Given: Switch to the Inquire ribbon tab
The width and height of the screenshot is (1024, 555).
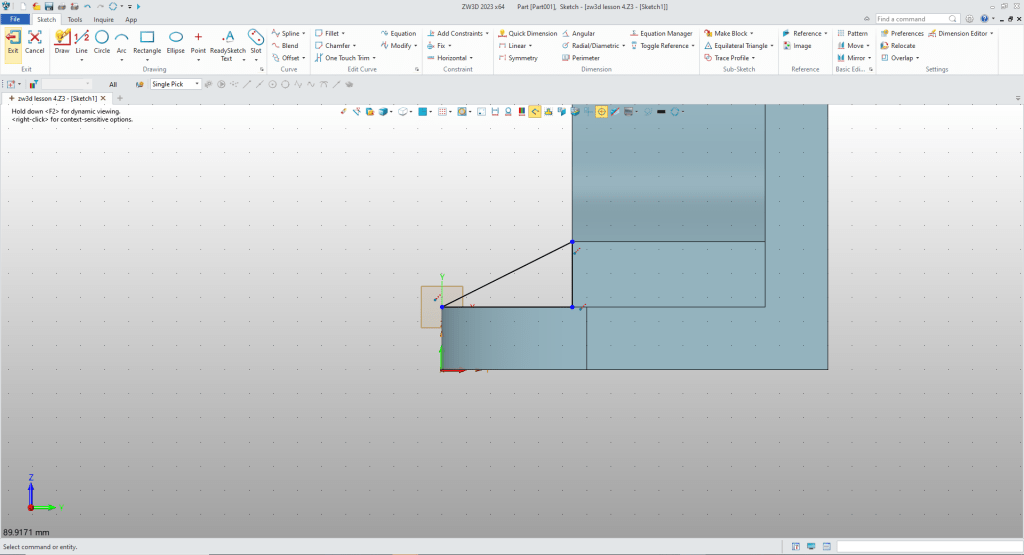Looking at the screenshot, I should tap(103, 19).
